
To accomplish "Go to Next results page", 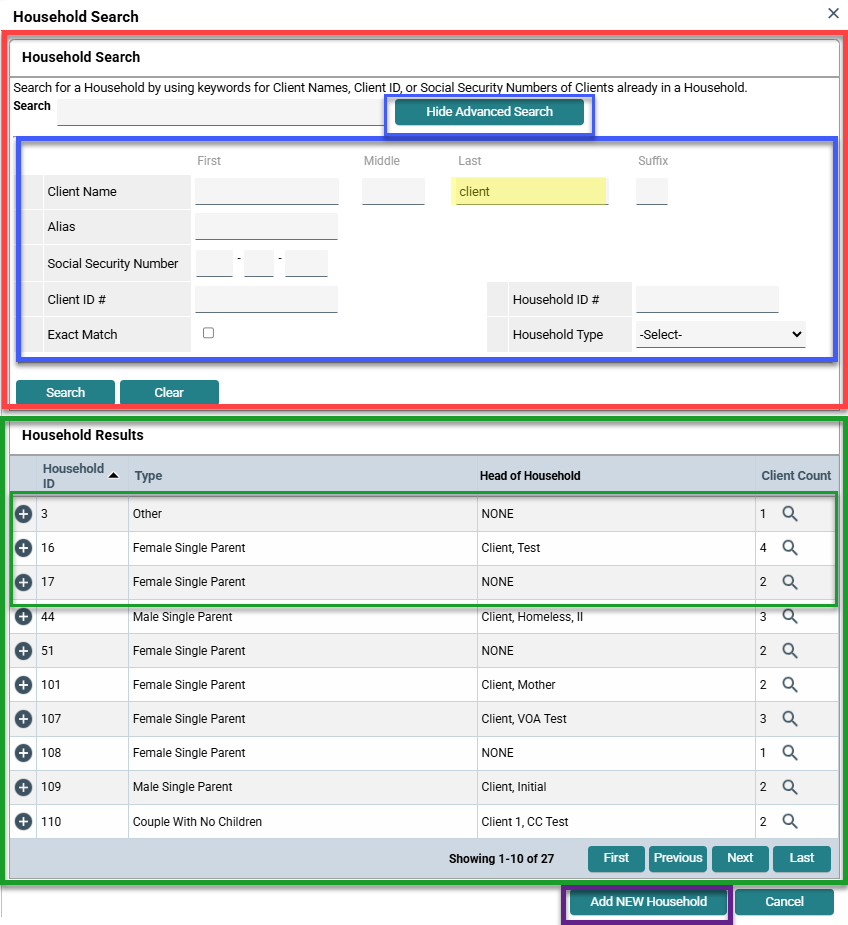I will 740,858.
